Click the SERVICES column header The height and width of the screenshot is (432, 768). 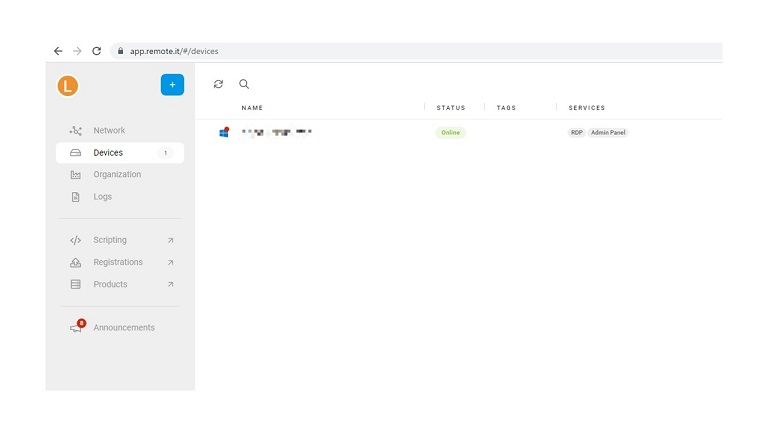click(587, 108)
